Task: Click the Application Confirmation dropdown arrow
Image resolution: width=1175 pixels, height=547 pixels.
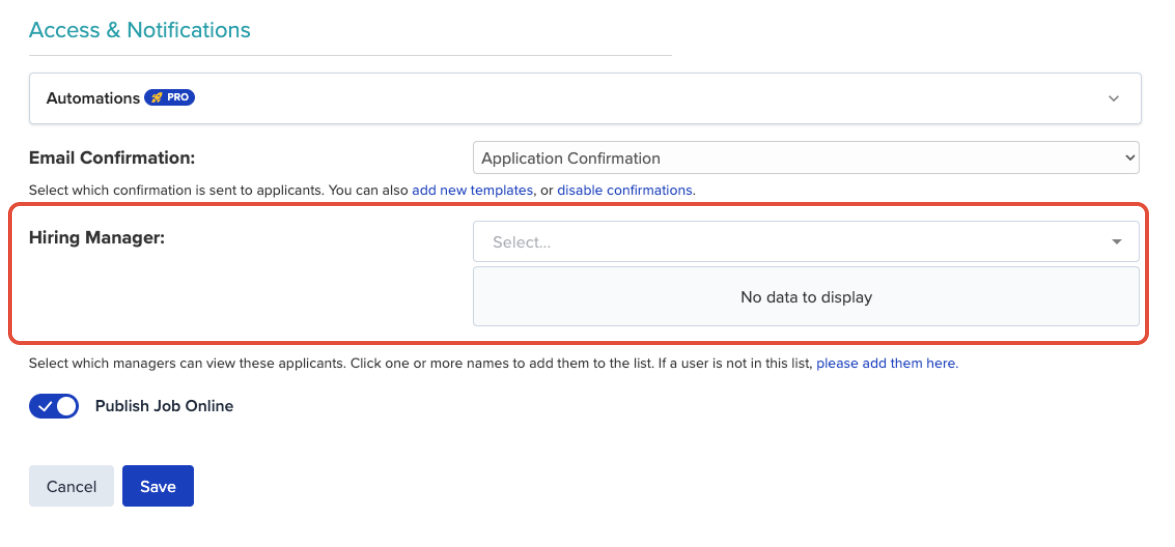Action: [x=1129, y=158]
